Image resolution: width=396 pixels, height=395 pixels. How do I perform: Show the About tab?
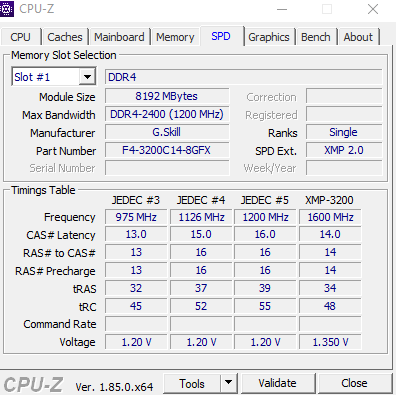coord(358,37)
